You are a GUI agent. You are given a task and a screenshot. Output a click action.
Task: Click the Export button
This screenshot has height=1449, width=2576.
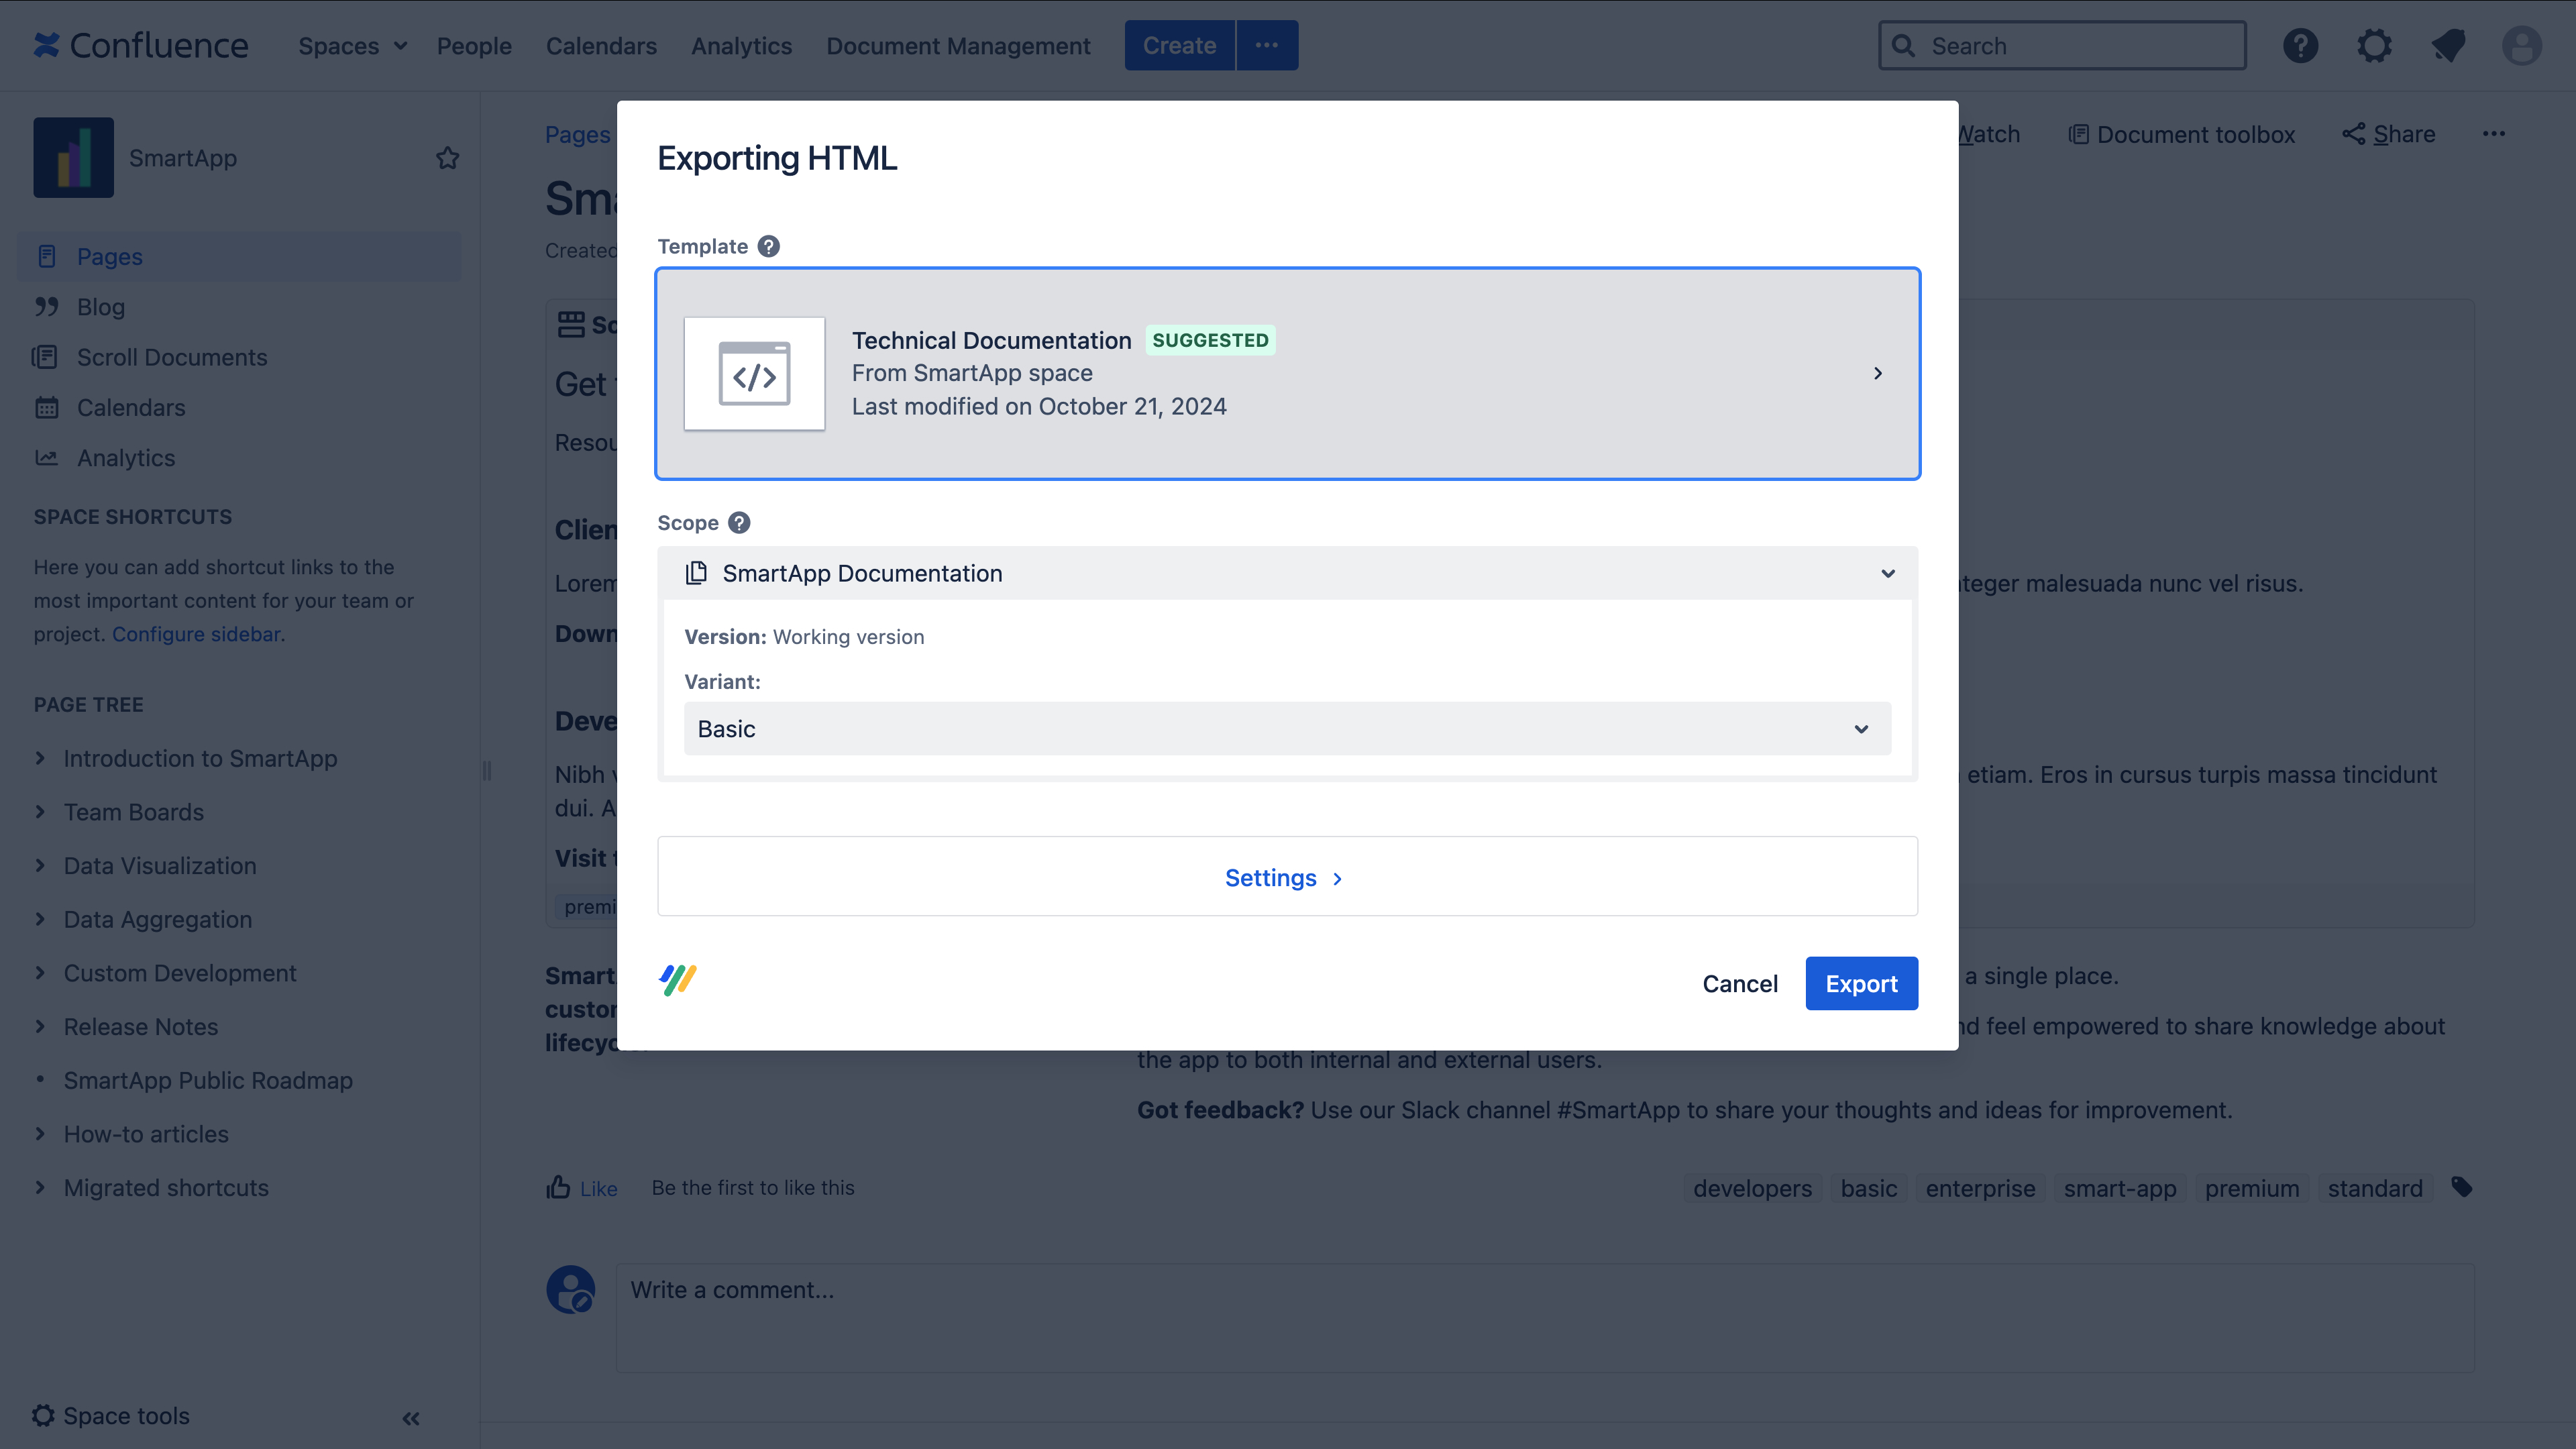click(1861, 983)
